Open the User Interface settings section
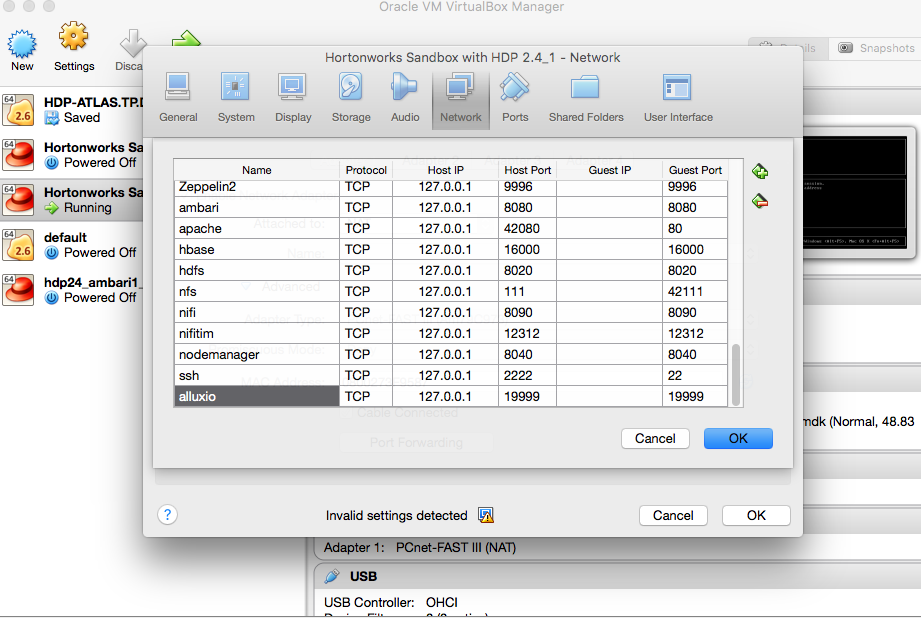The image size is (921, 618). point(678,98)
